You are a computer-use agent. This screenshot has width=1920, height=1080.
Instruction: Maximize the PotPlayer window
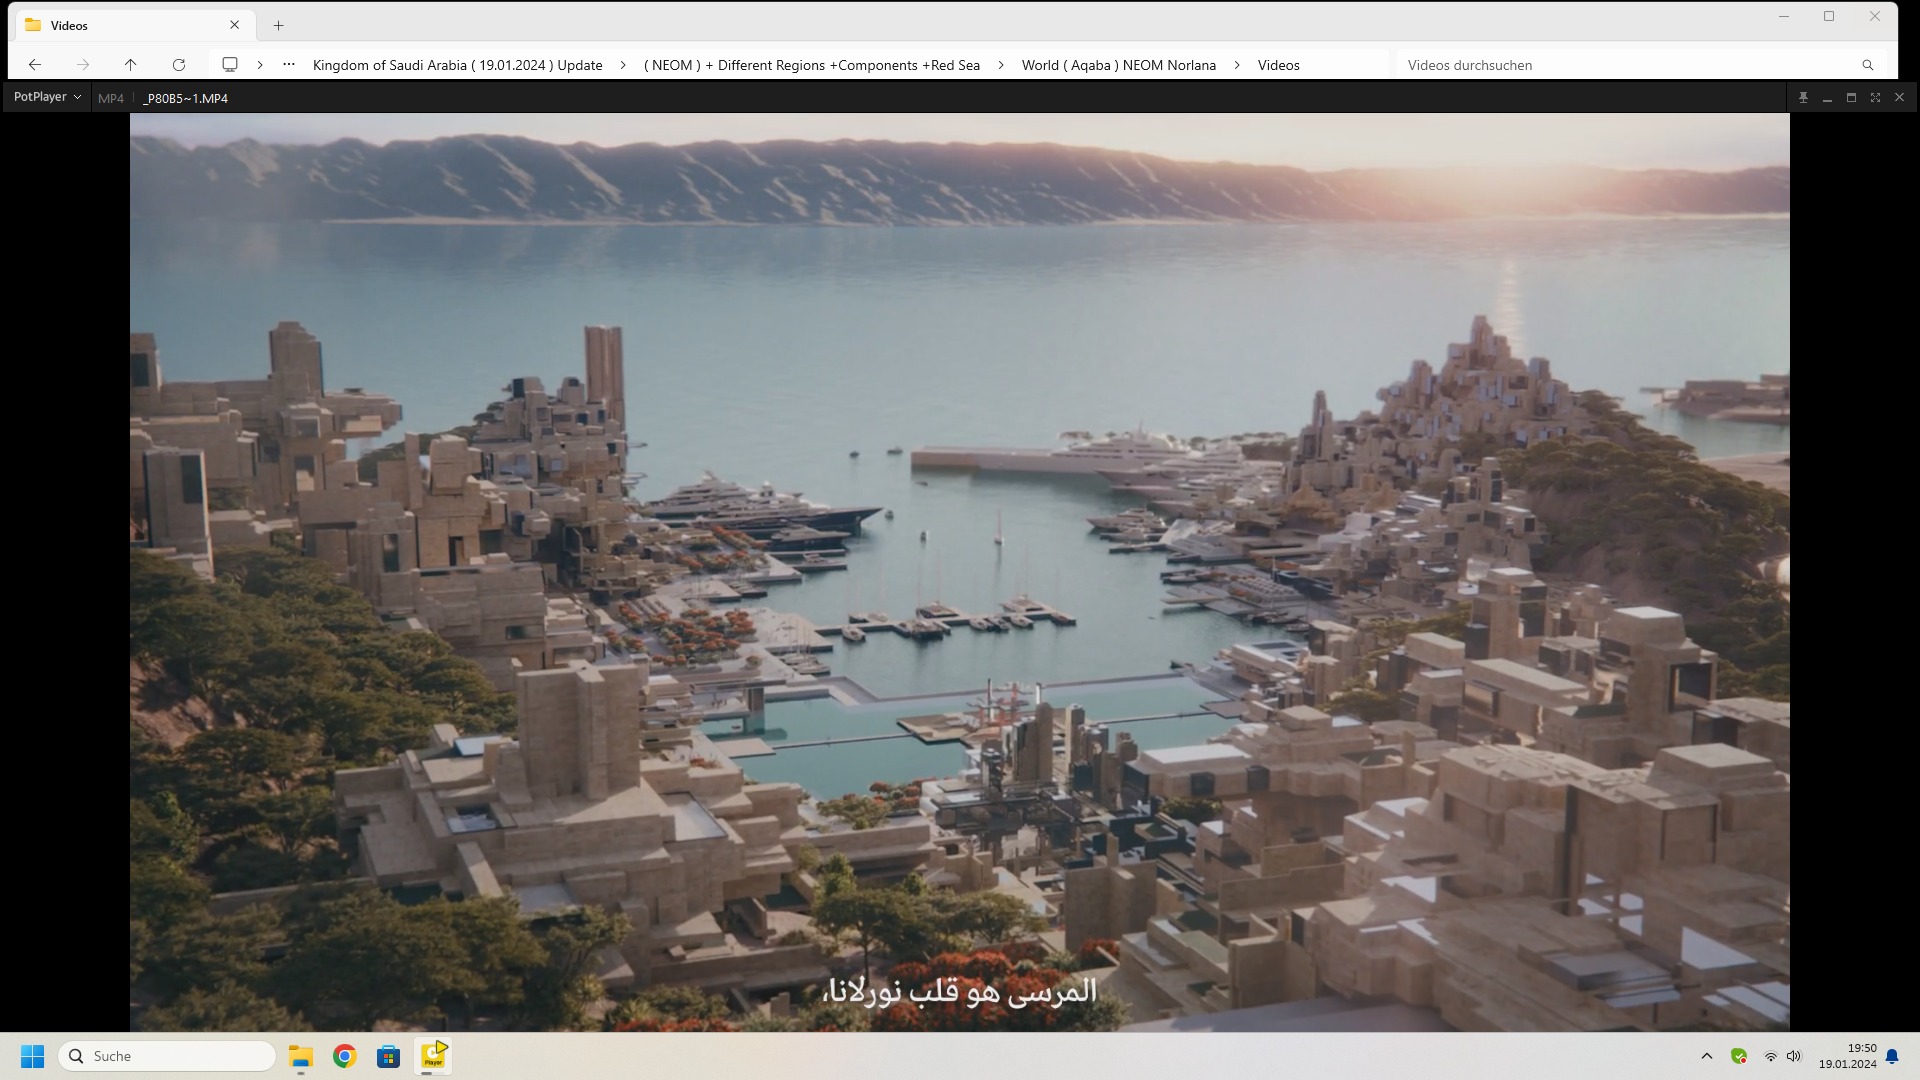(1851, 97)
